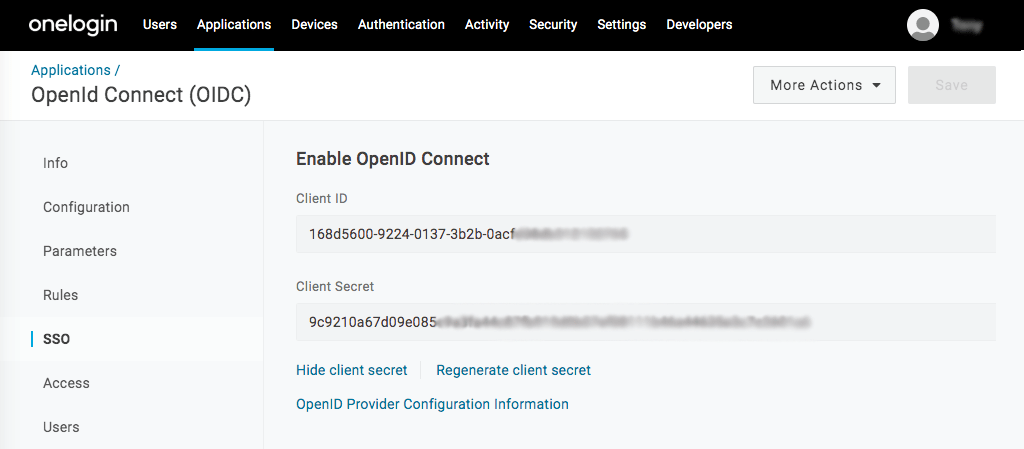Screen dimensions: 1024x449
Task: Open the Settings menu
Action: (x=621, y=24)
